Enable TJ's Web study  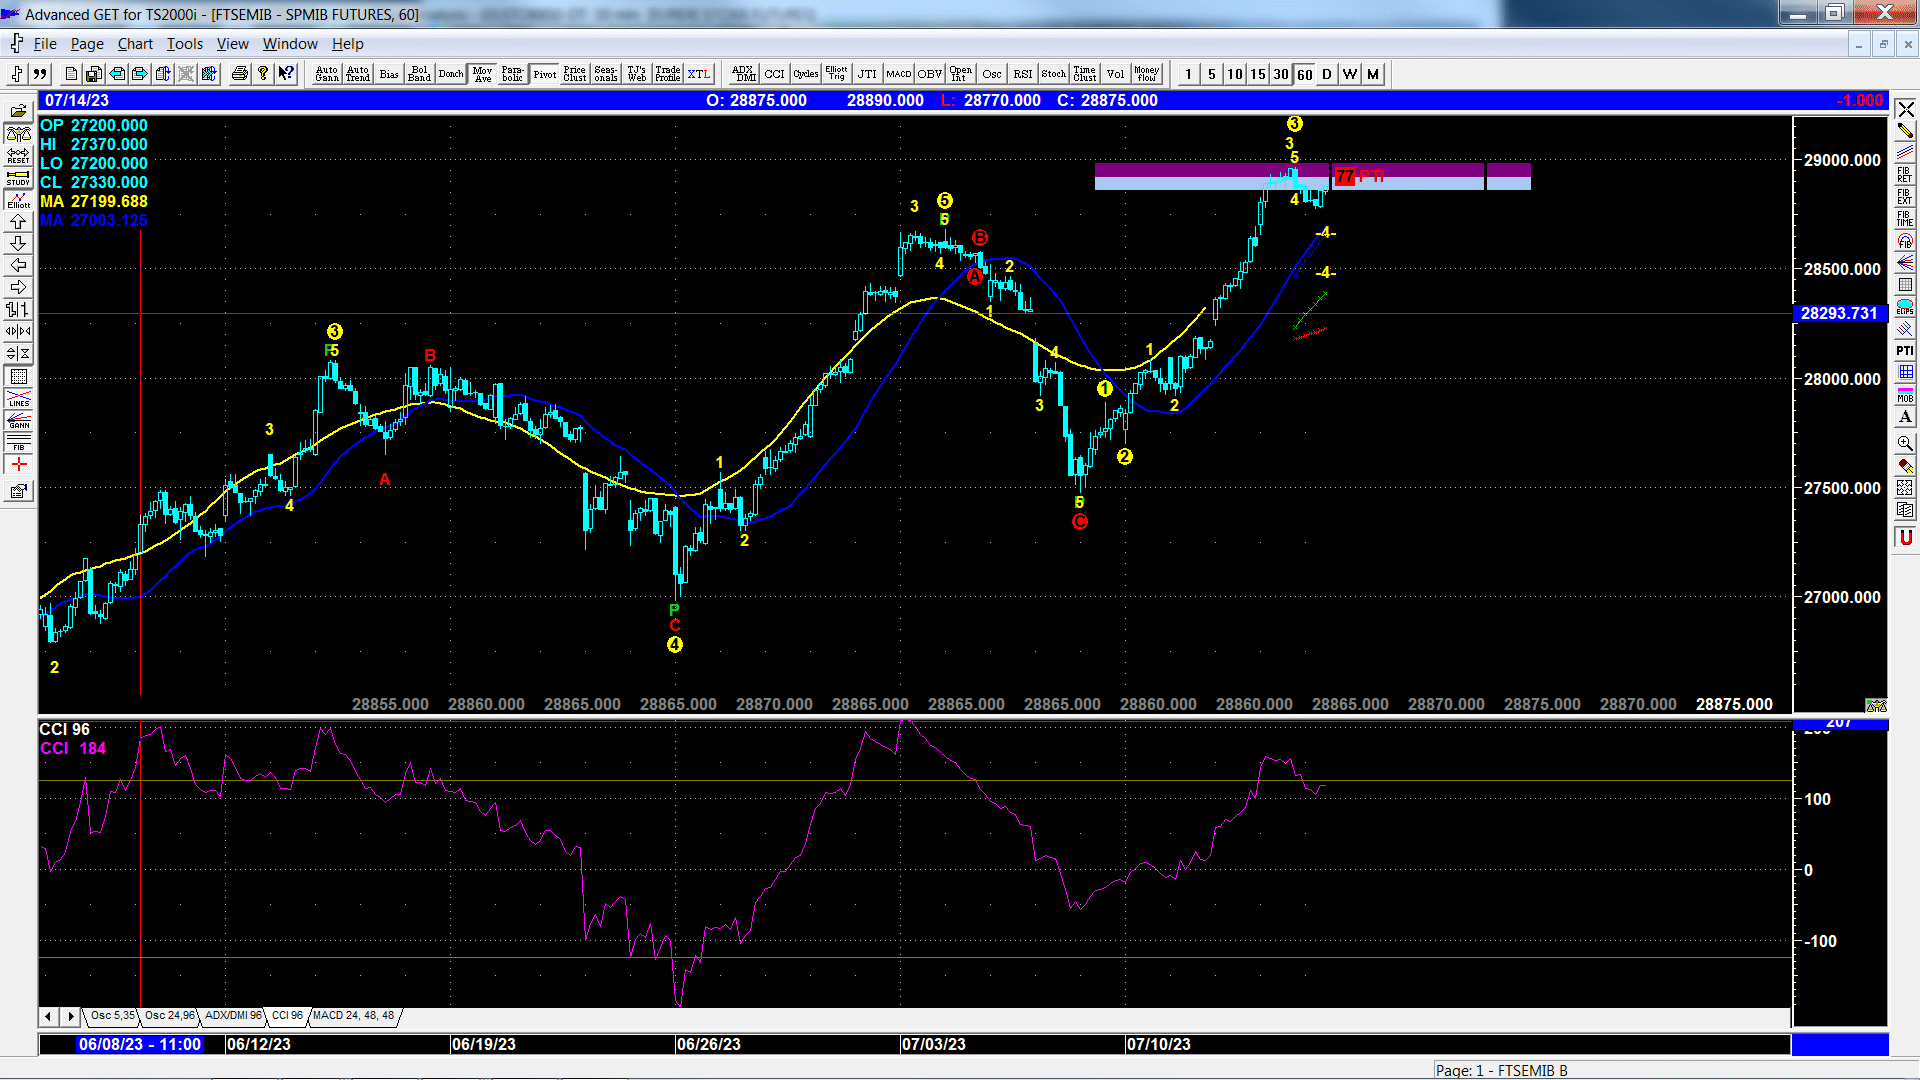coord(637,74)
